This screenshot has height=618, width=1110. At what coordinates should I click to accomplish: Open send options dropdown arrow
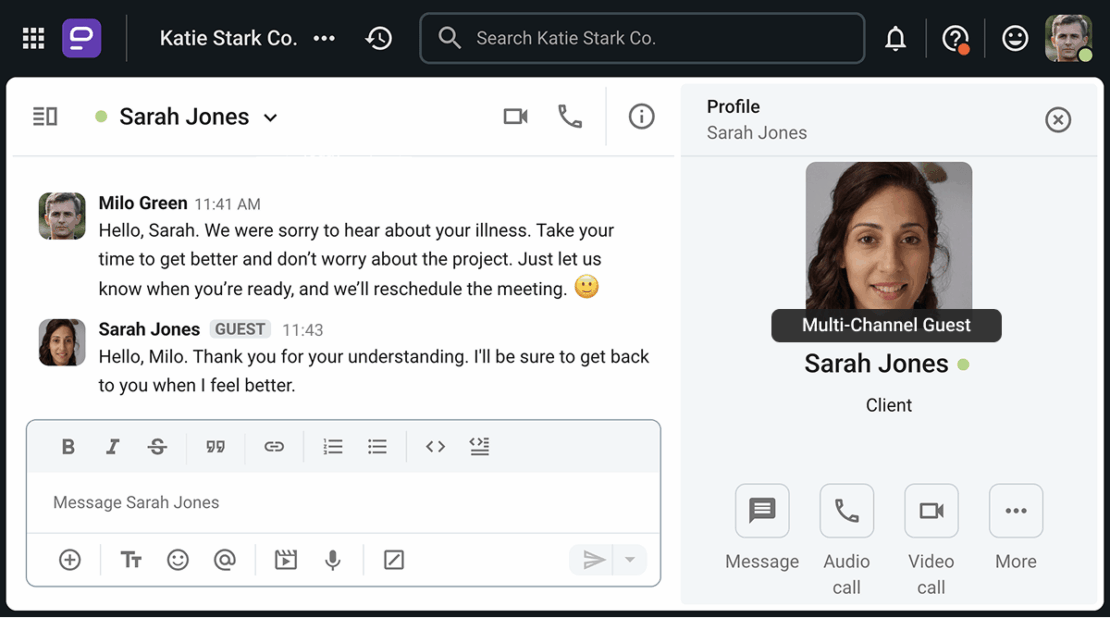pyautogui.click(x=629, y=560)
